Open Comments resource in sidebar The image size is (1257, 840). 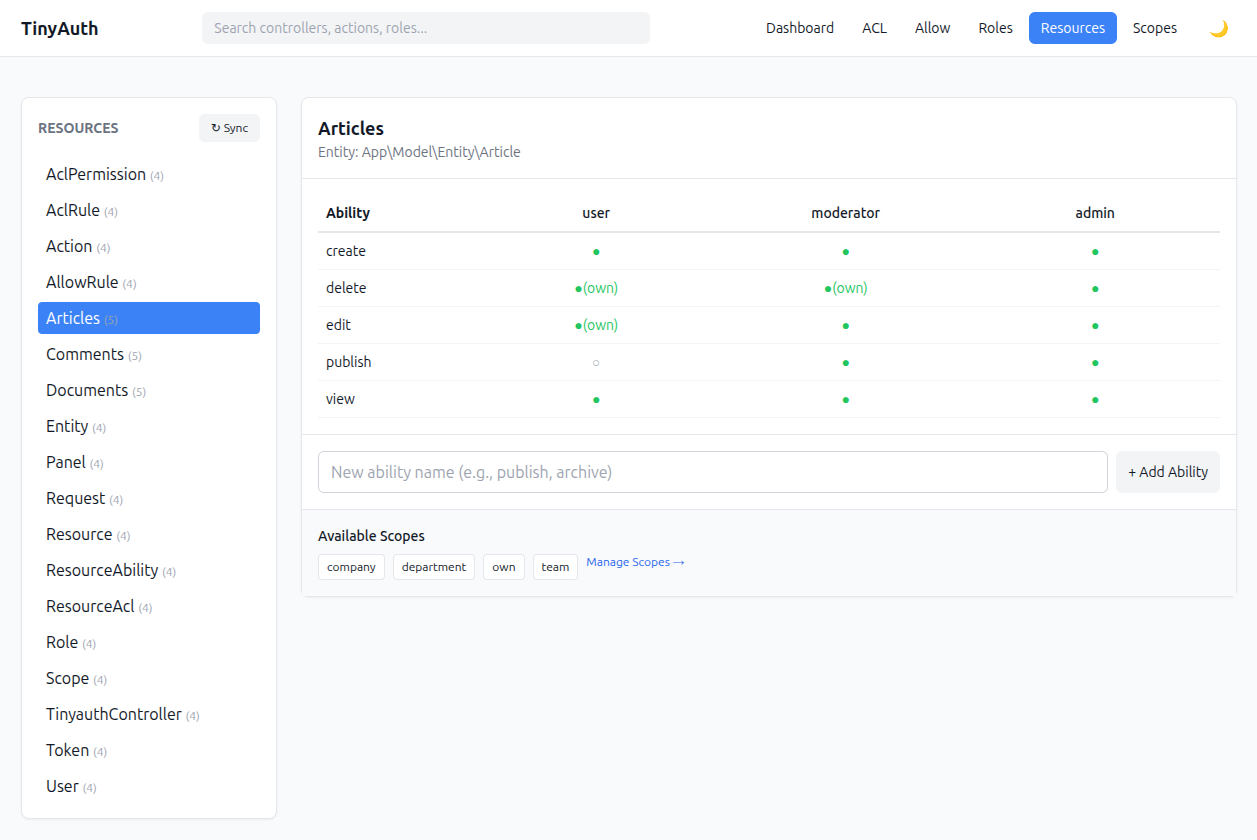[149, 354]
